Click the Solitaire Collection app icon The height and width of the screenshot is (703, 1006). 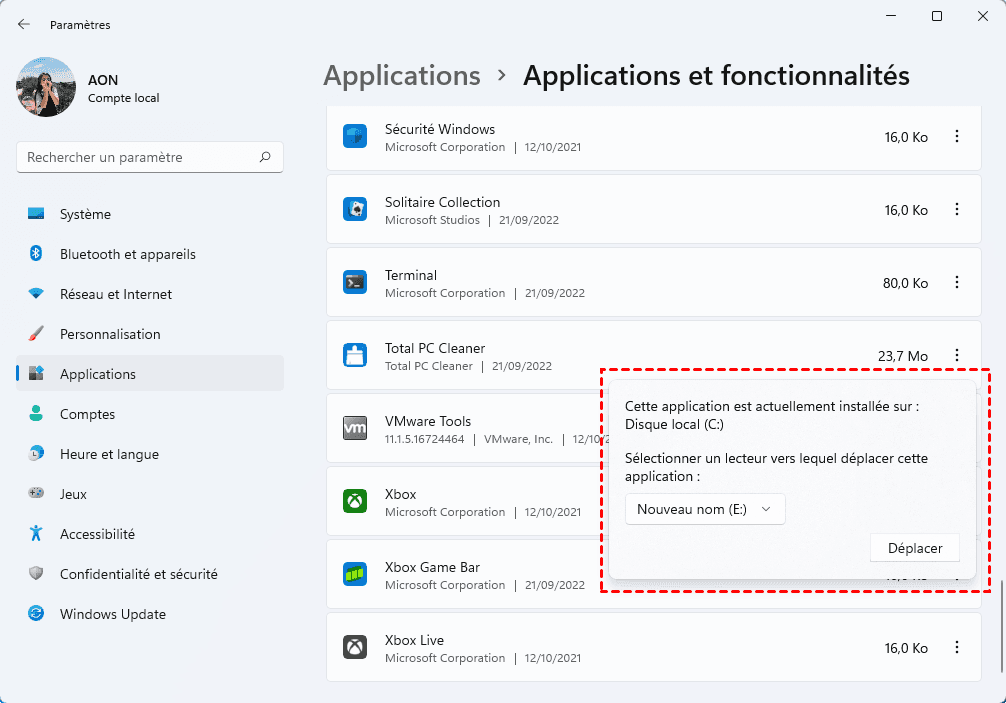coord(355,210)
